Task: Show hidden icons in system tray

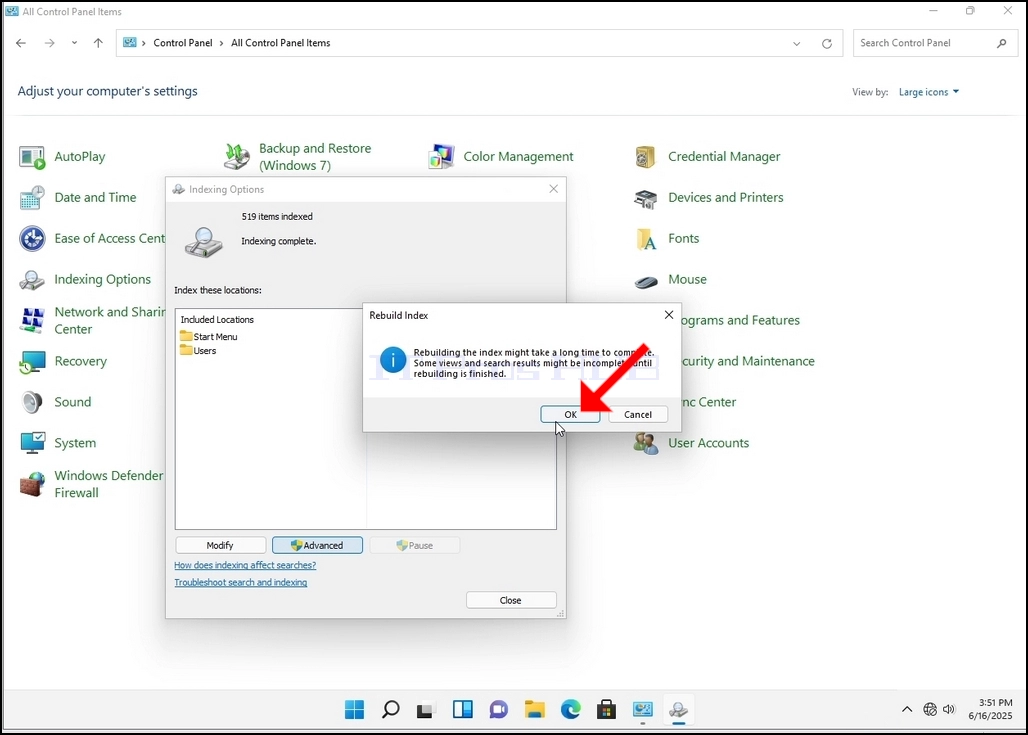Action: (907, 709)
